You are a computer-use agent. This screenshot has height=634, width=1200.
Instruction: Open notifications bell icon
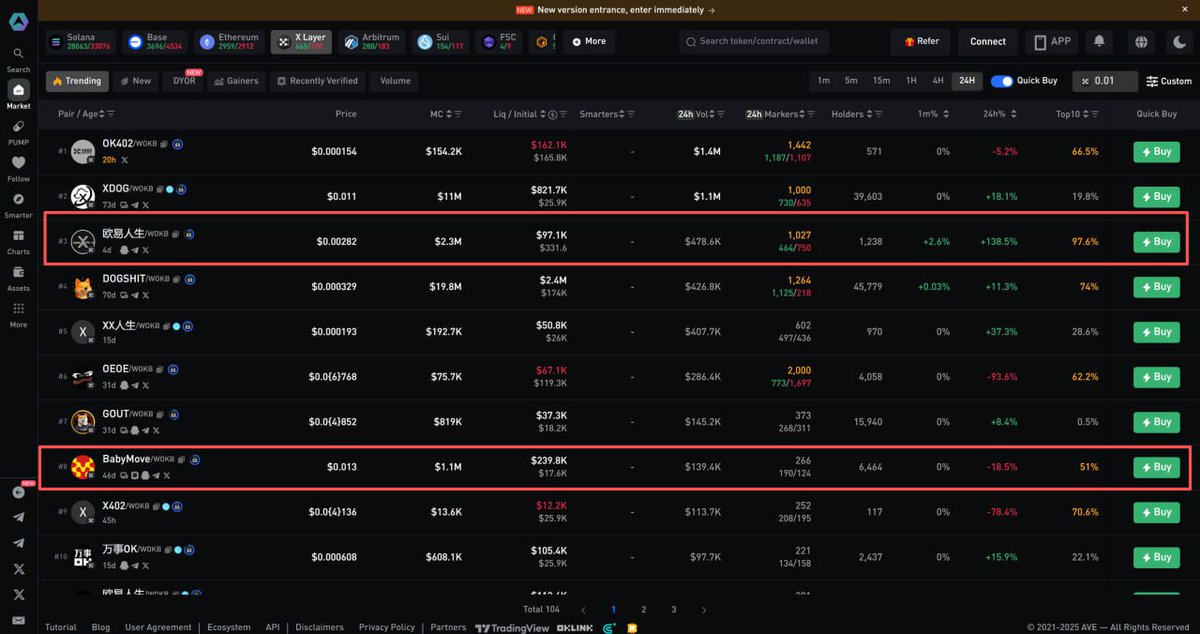1100,42
